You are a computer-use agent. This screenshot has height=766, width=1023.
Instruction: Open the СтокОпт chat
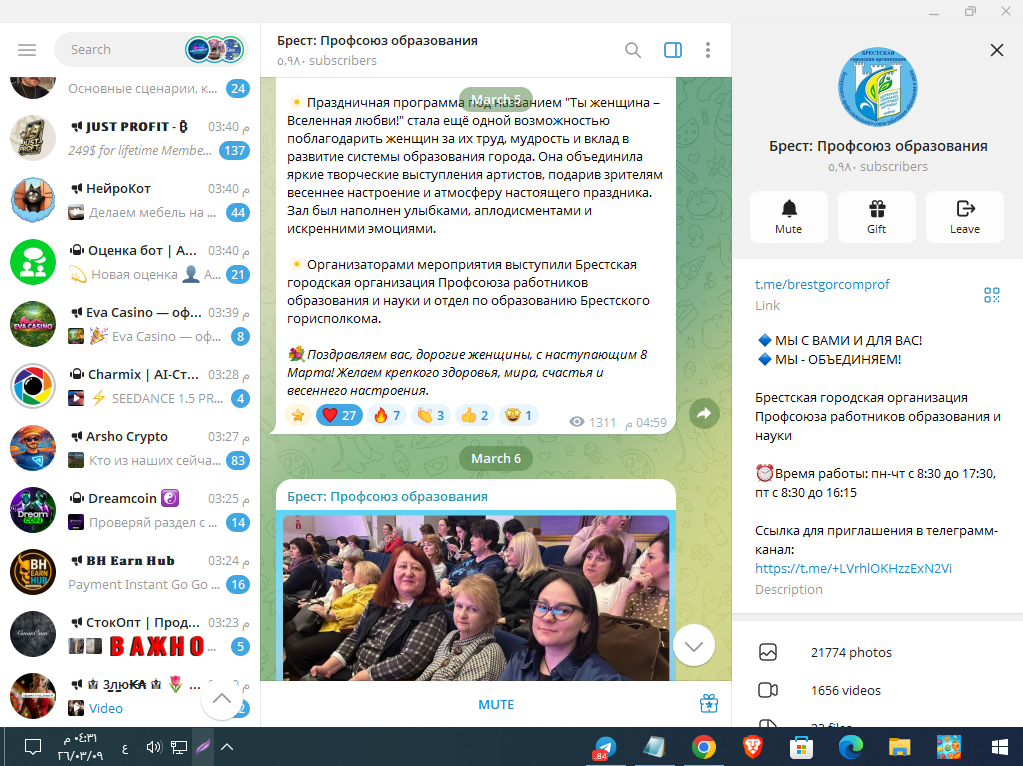pyautogui.click(x=130, y=634)
